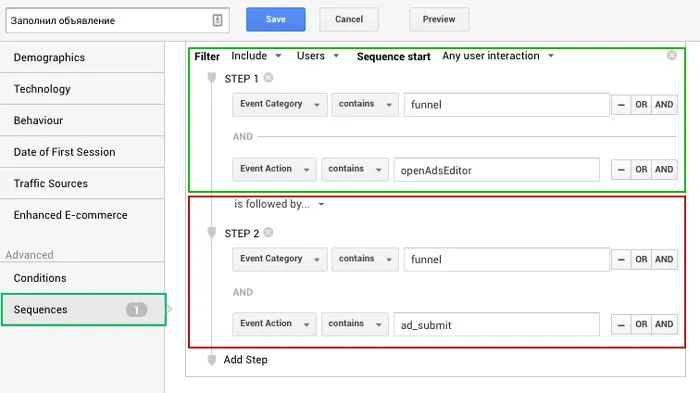Image resolution: width=700 pixels, height=393 pixels.
Task: Open Step 1 Event Action dimension dropdown
Action: point(275,169)
